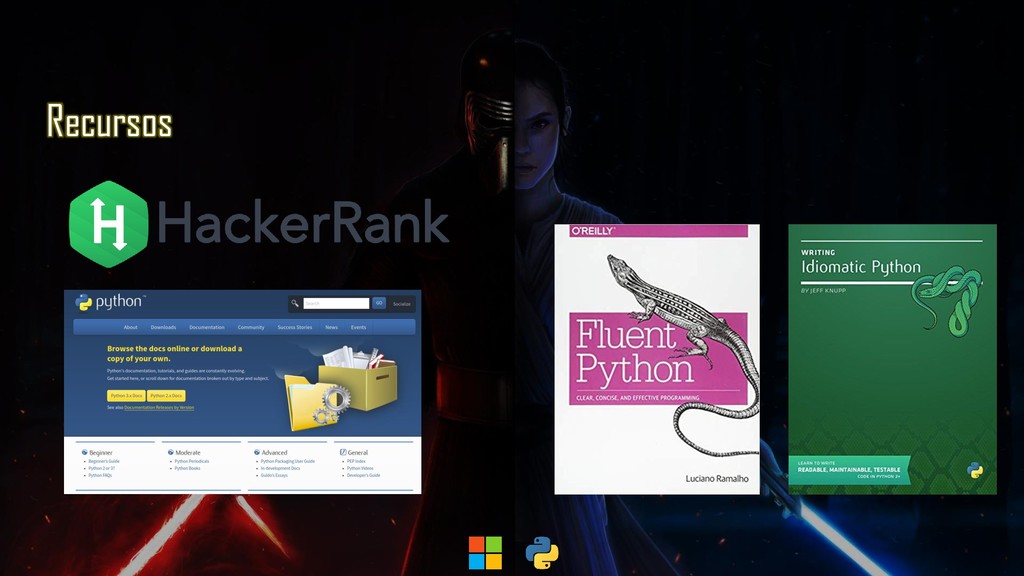
Task: Open the PEP Index link
Action: point(356,461)
